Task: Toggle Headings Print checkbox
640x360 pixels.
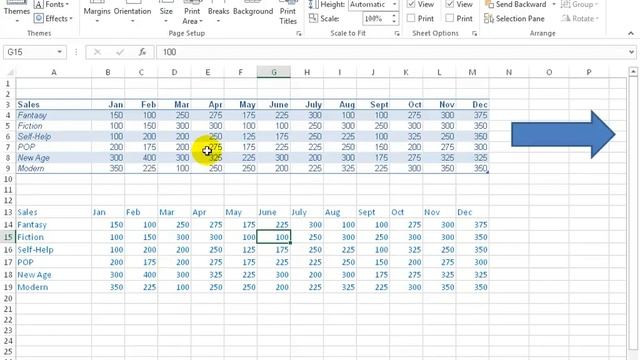Action: coord(450,18)
